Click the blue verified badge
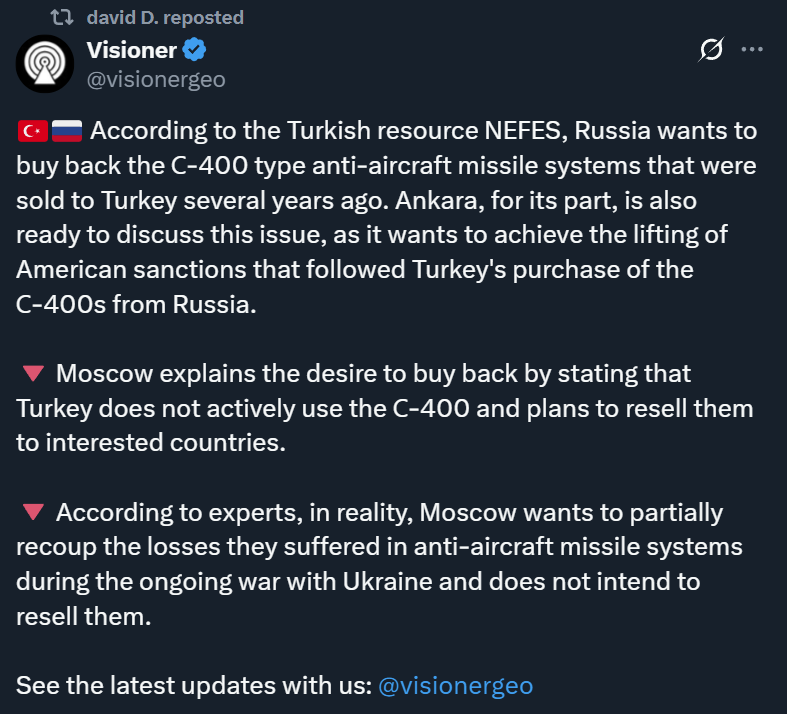787x714 pixels. 197,51
